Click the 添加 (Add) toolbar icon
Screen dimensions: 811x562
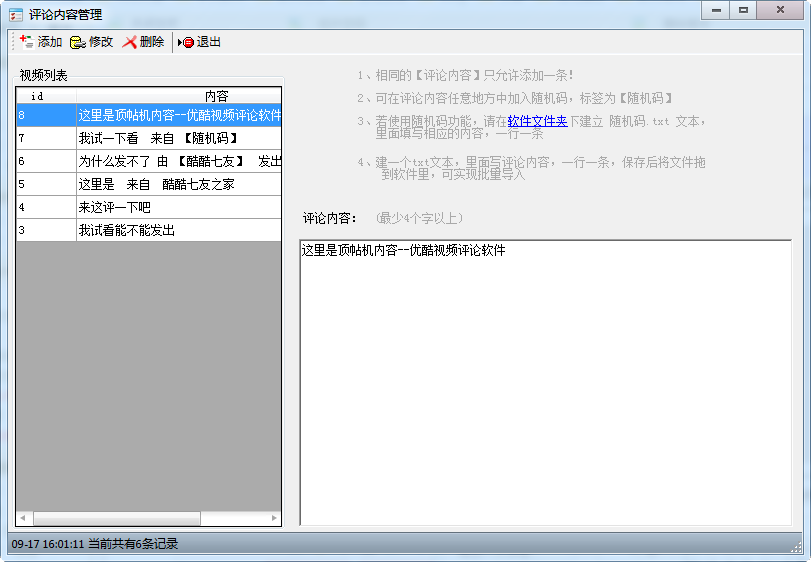point(27,42)
